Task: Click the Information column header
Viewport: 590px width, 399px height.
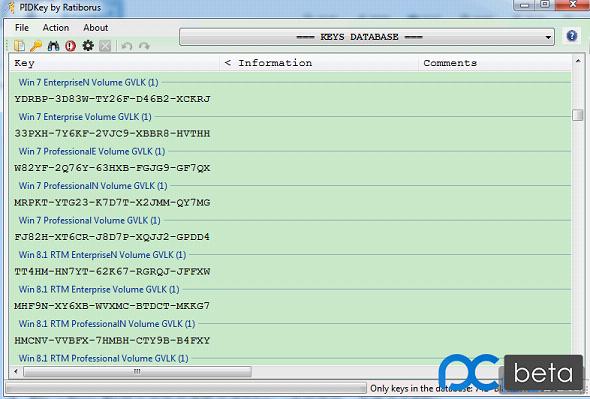Action: coord(319,63)
